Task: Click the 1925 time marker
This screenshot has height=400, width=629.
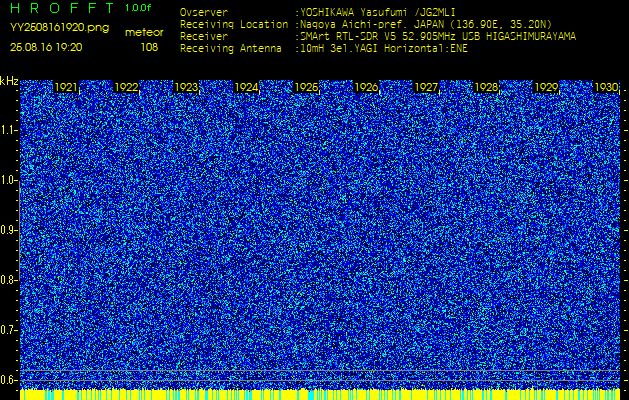Action: click(306, 87)
